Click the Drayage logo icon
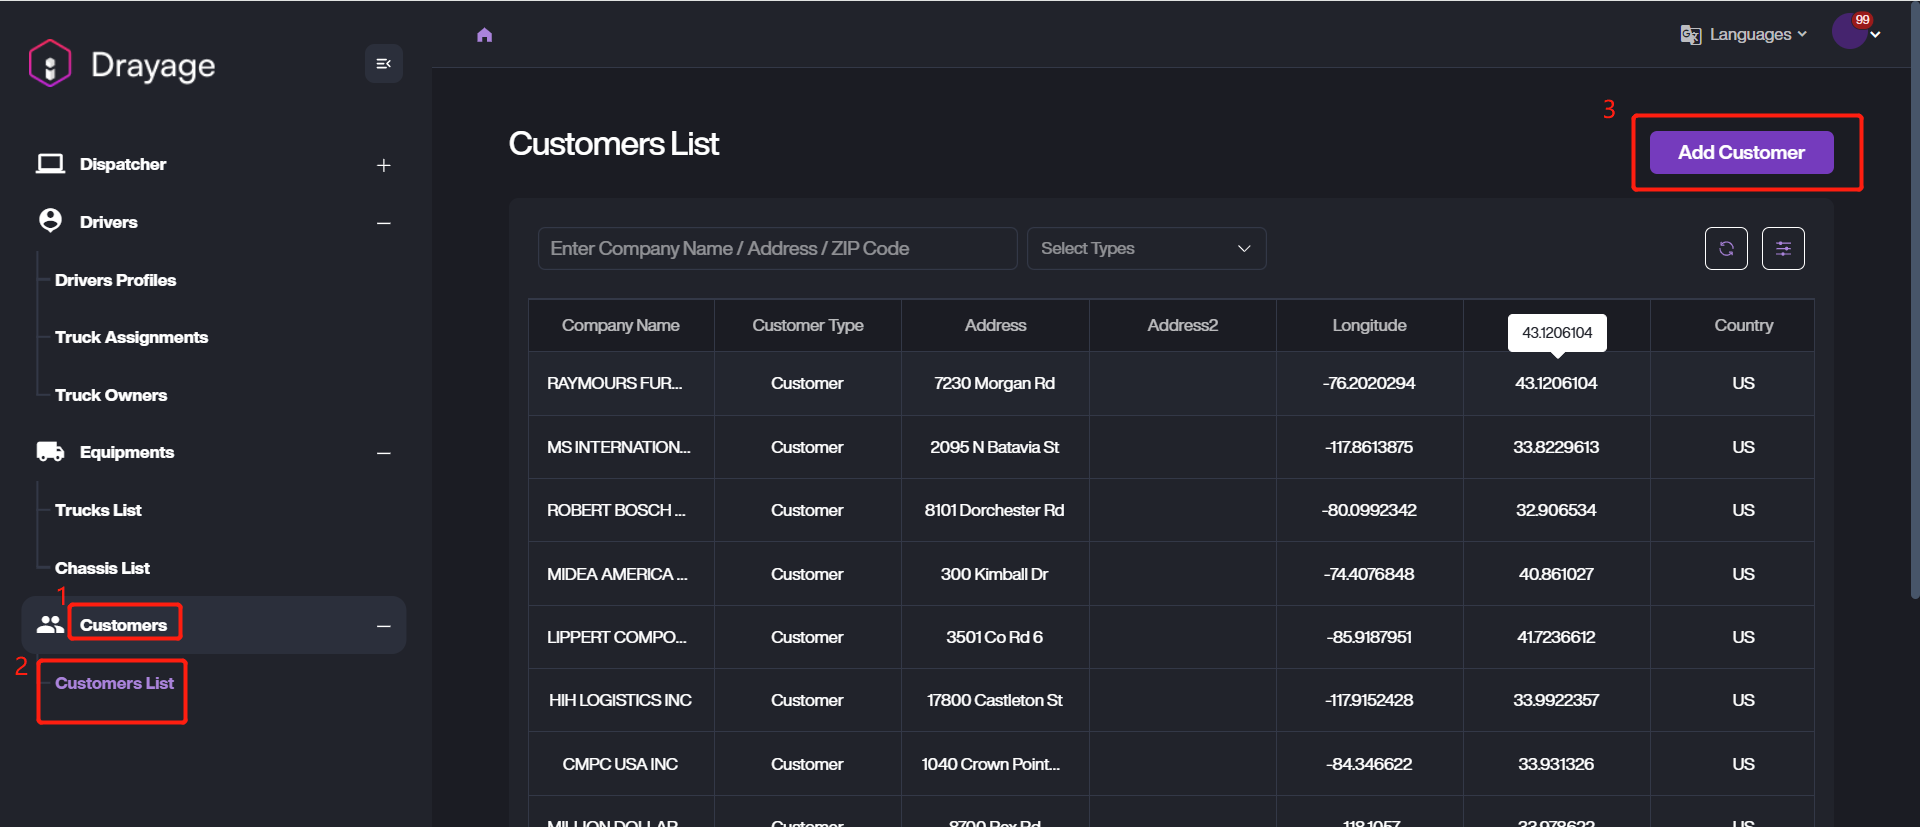This screenshot has height=827, width=1920. 50,64
